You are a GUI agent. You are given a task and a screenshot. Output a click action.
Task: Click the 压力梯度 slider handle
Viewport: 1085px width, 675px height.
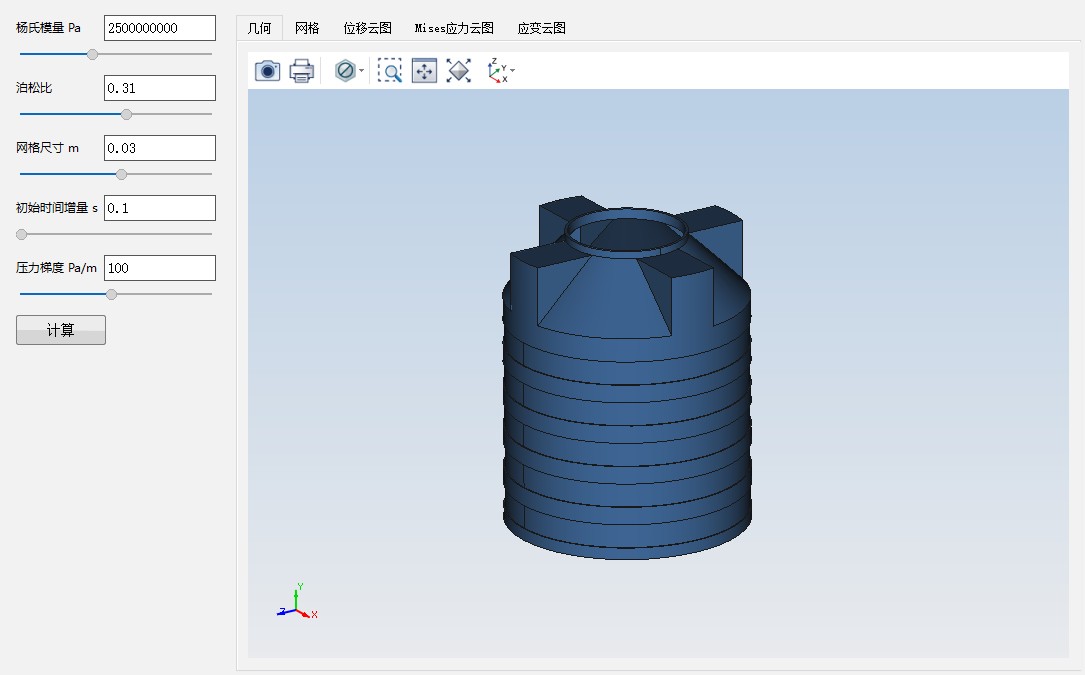pos(111,294)
